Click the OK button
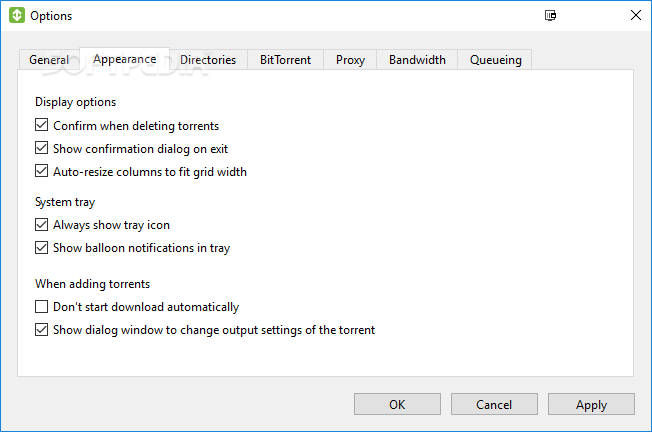This screenshot has width=652, height=432. click(x=397, y=404)
